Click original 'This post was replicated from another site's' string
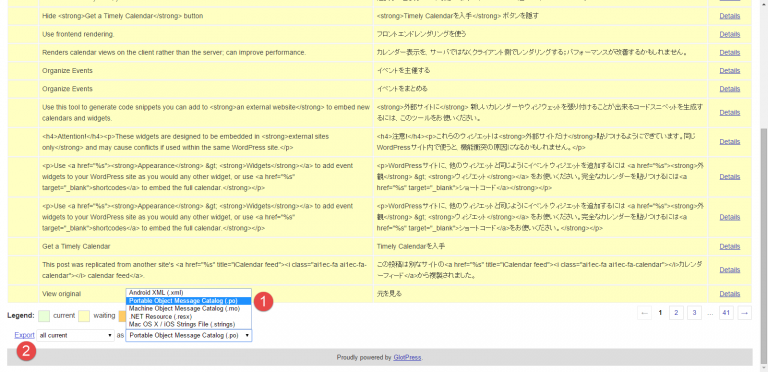 click(x=204, y=270)
